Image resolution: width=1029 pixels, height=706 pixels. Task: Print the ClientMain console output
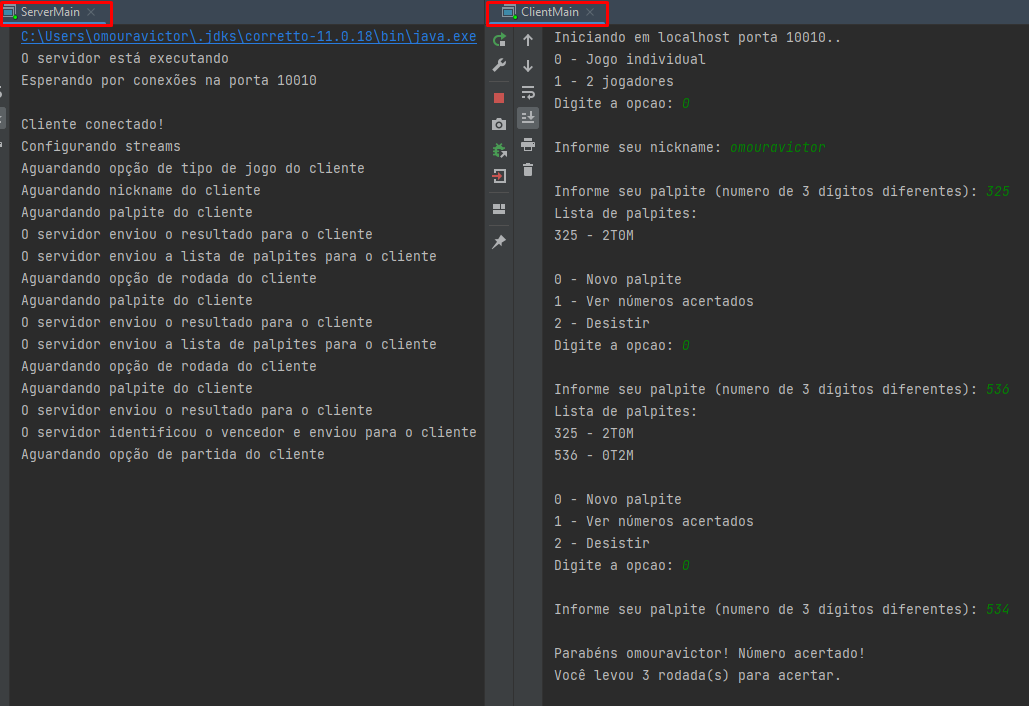[x=528, y=144]
